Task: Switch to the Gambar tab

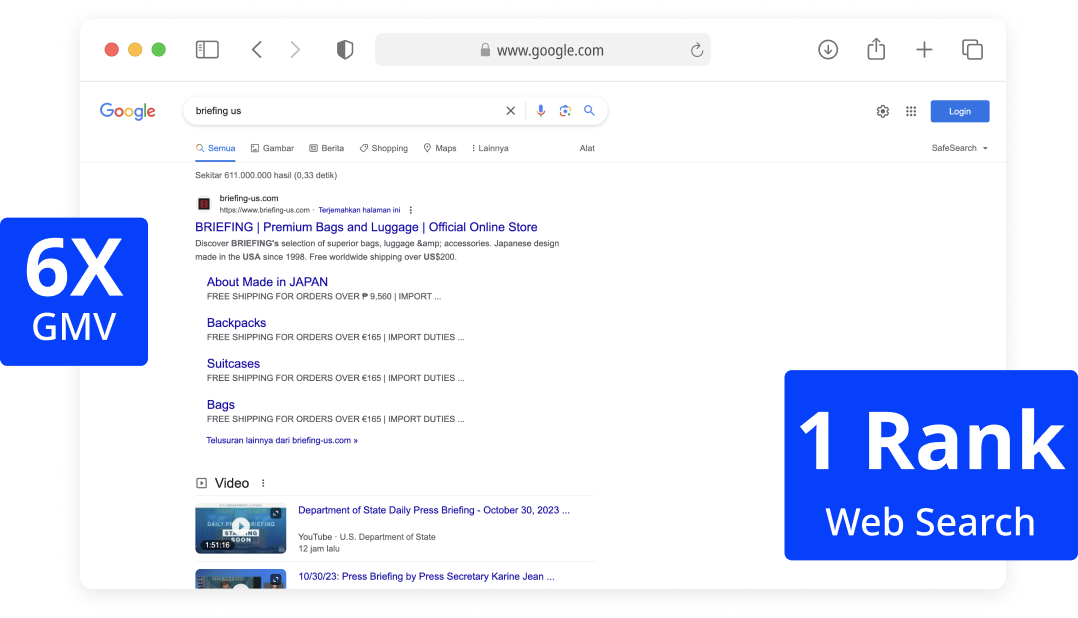Action: [272, 148]
